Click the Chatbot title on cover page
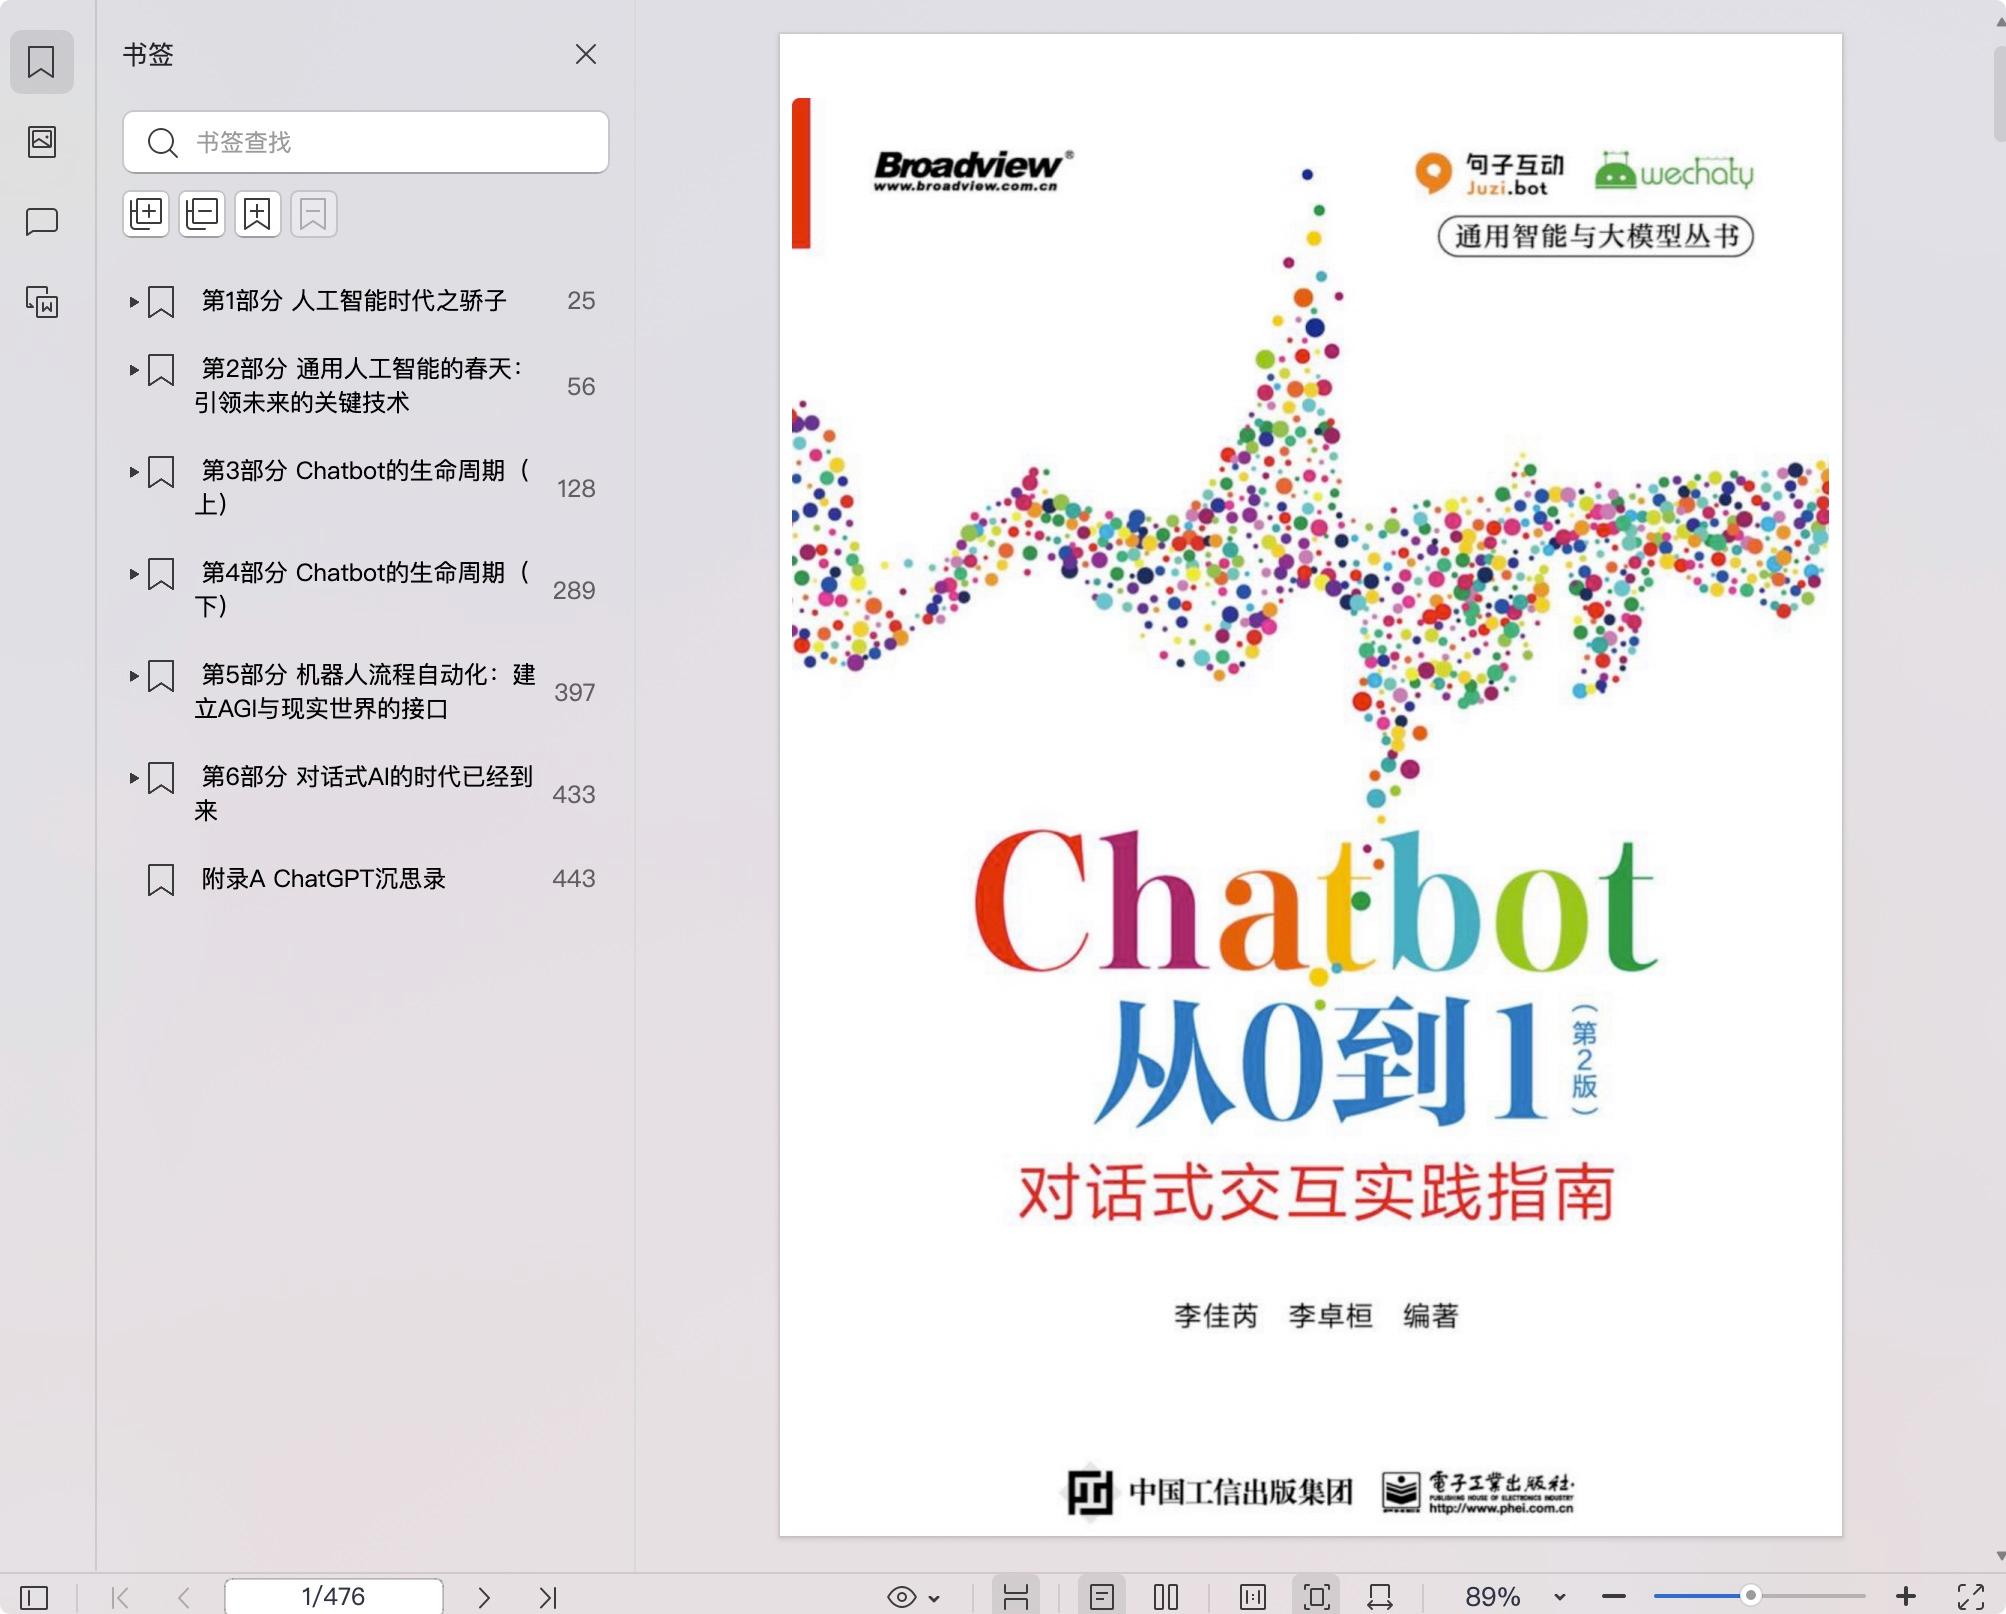This screenshot has width=2006, height=1614. (x=1316, y=902)
